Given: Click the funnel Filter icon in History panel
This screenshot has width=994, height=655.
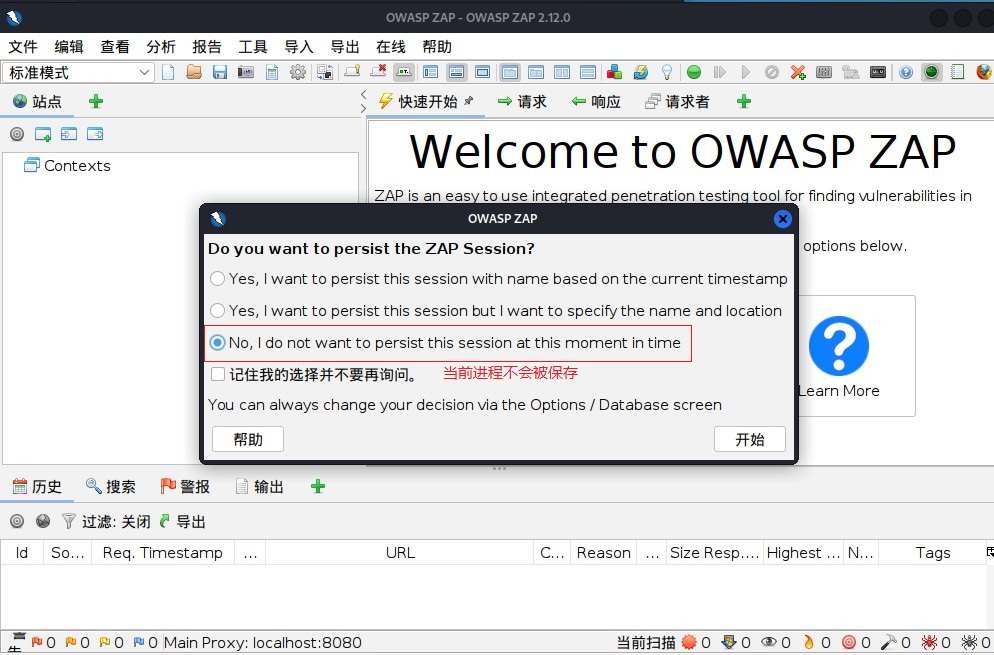Looking at the screenshot, I should click(x=68, y=521).
